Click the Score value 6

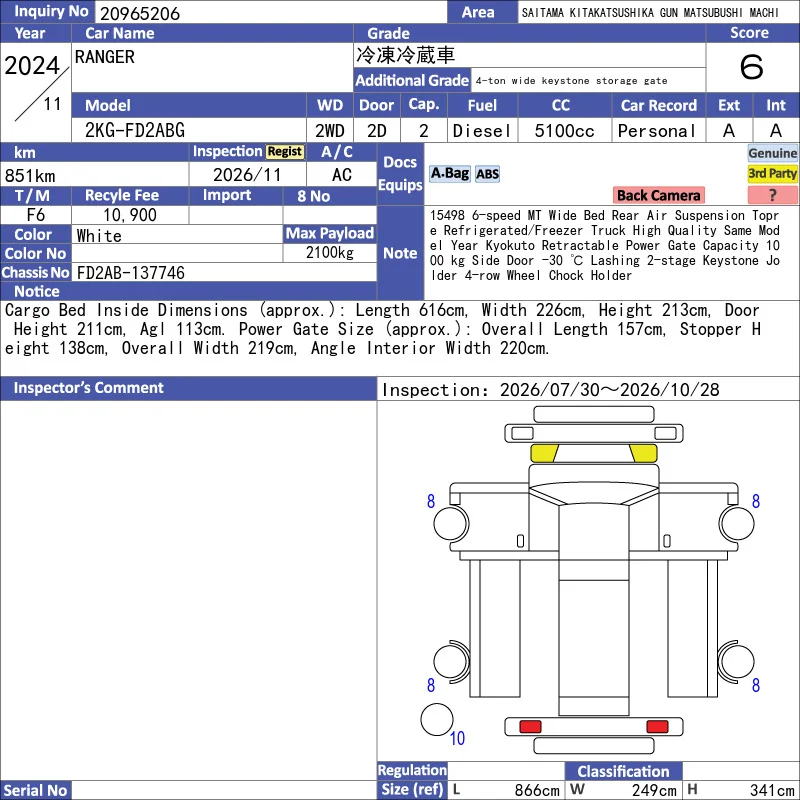click(751, 67)
